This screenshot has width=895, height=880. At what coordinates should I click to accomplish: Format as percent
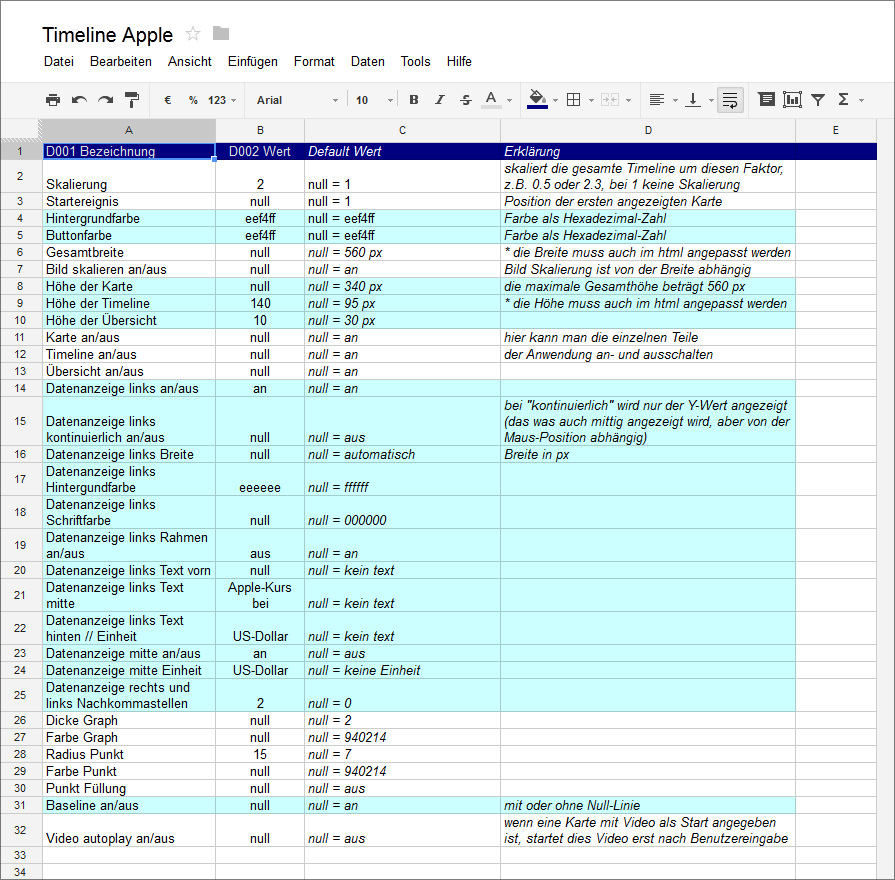tap(193, 100)
